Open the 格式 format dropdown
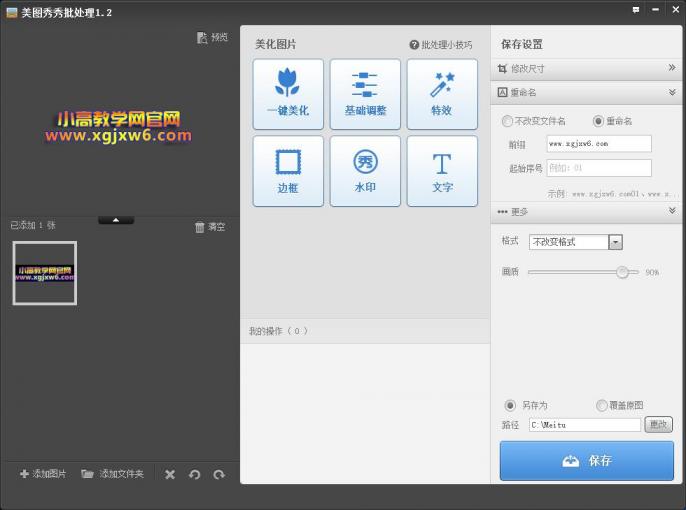This screenshot has height=510, width=686. pos(576,242)
